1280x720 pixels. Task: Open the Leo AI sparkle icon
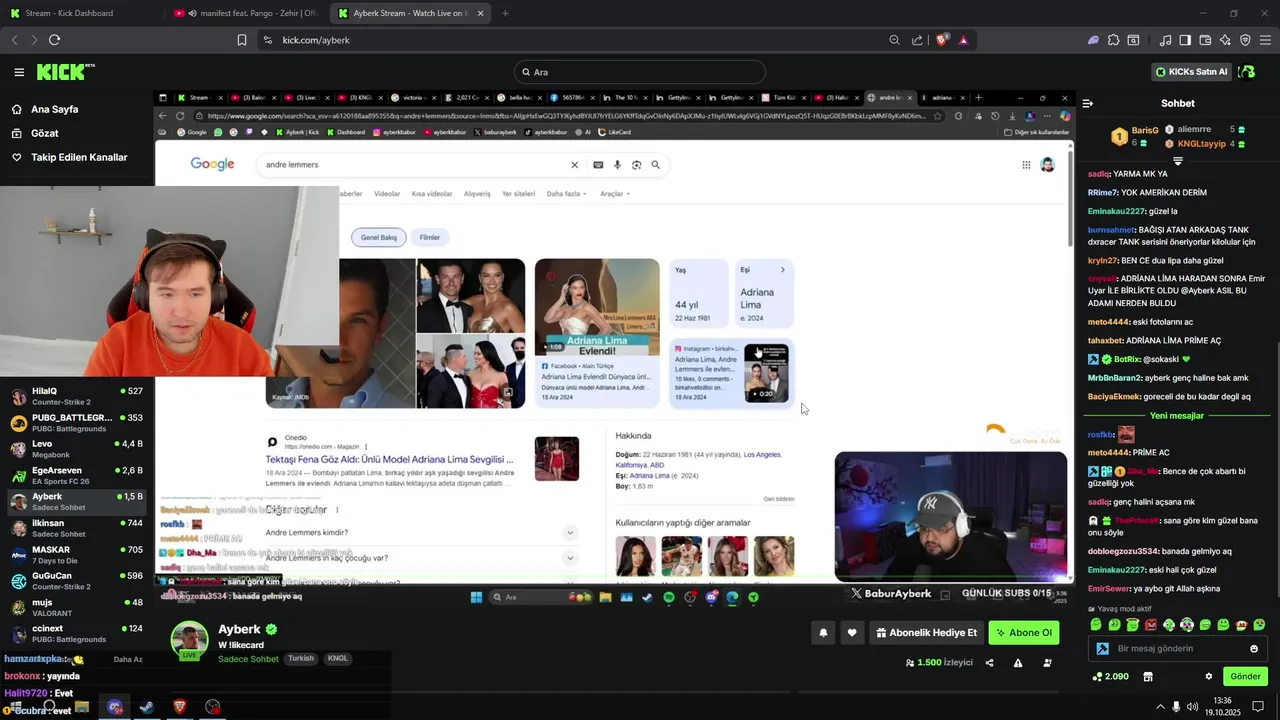point(1225,40)
